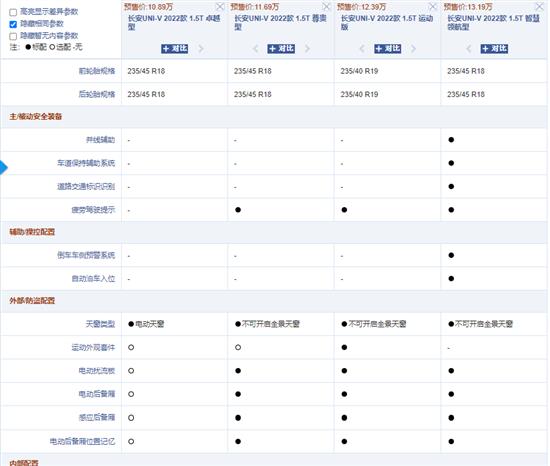This screenshot has width=550, height=466.
Task: Click the 道路交通标识识别 parameter label
Action: pos(86,187)
